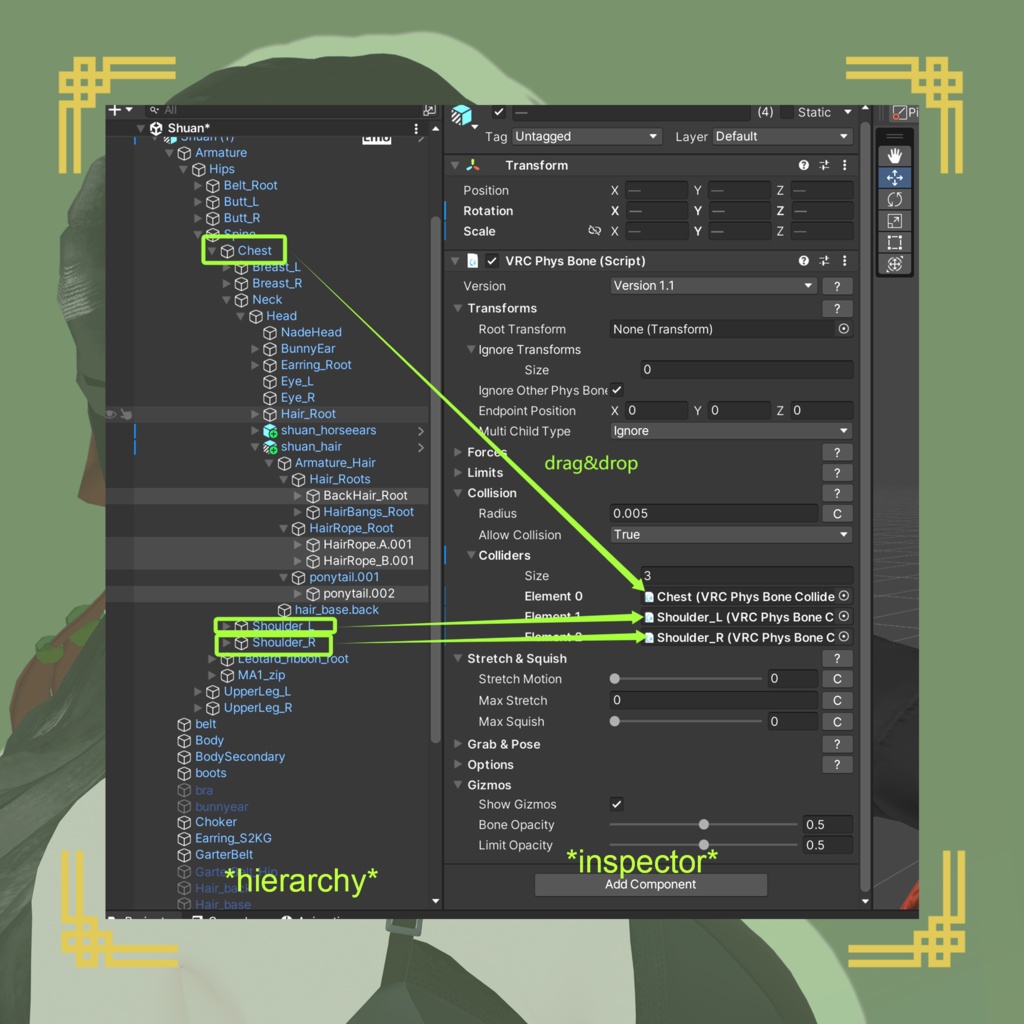Expand the Grab & Pose section
1024x1024 pixels.
(458, 744)
